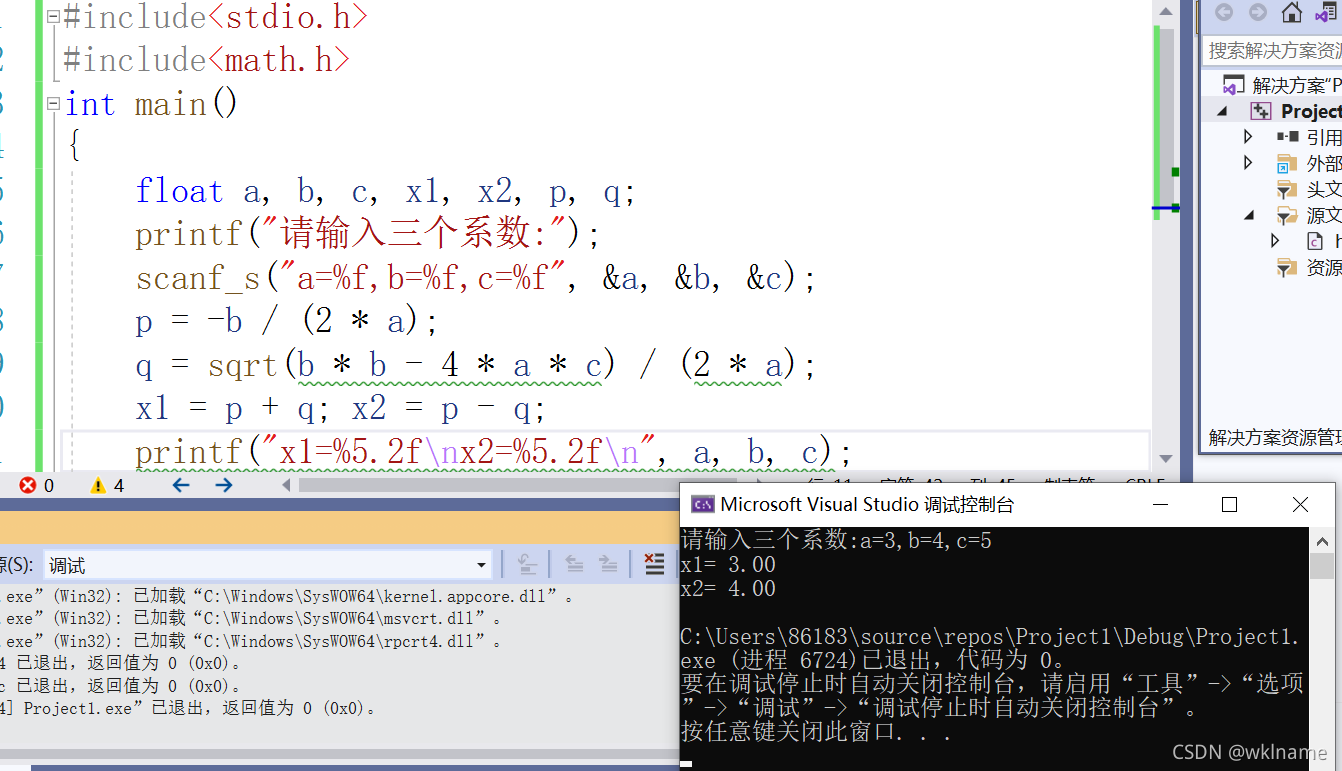This screenshot has width=1342, height=771.
Task: Click the float variable declaration line
Action: pyautogui.click(x=386, y=192)
